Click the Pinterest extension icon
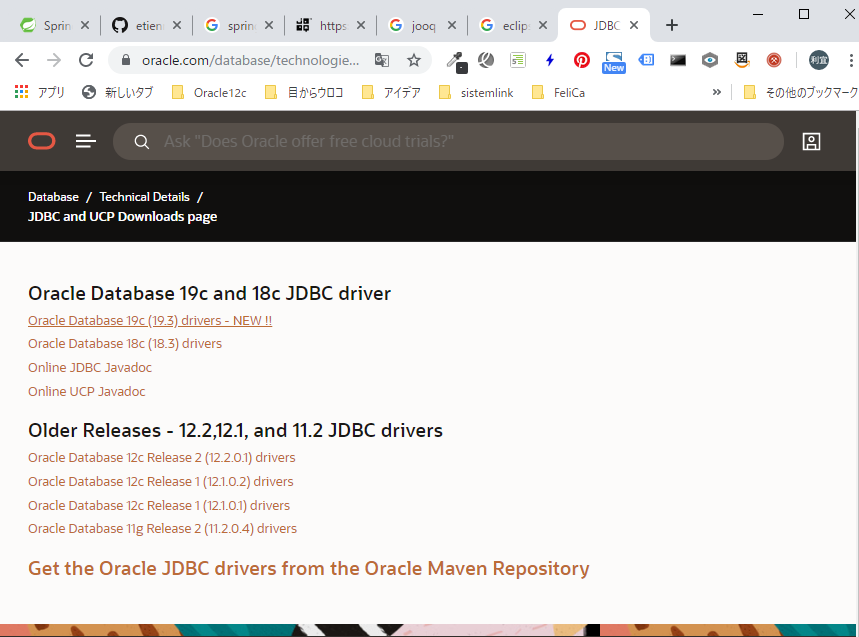 (582, 60)
